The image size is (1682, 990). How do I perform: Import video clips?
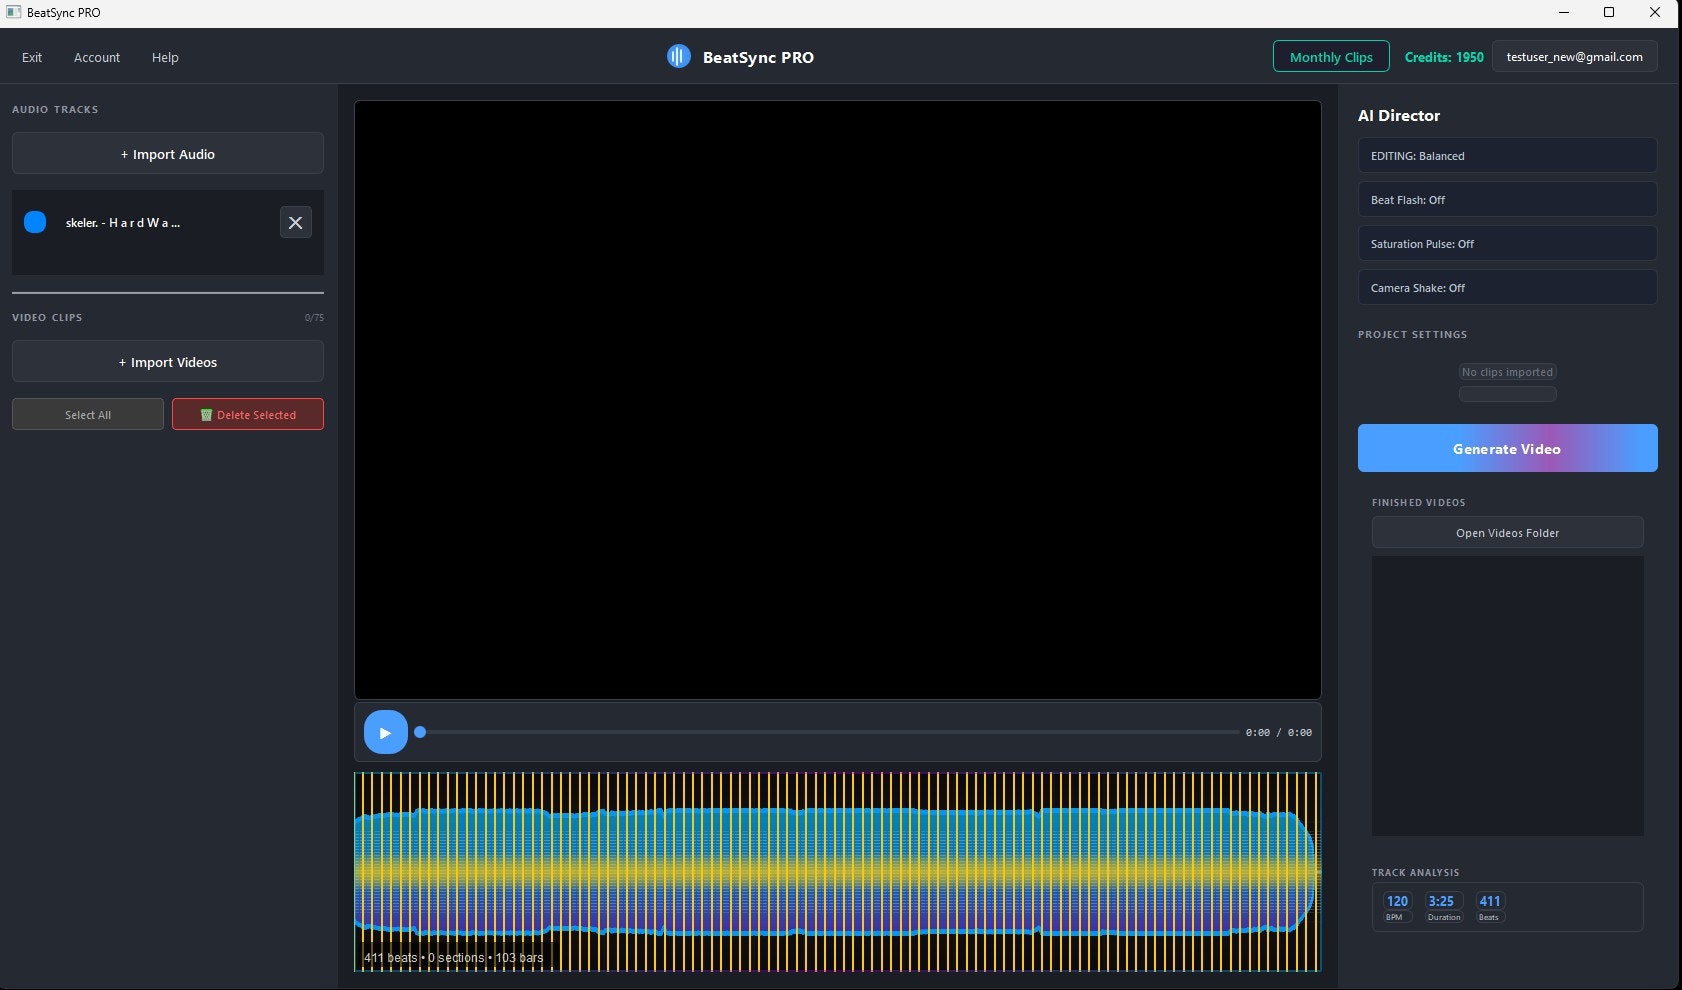167,361
